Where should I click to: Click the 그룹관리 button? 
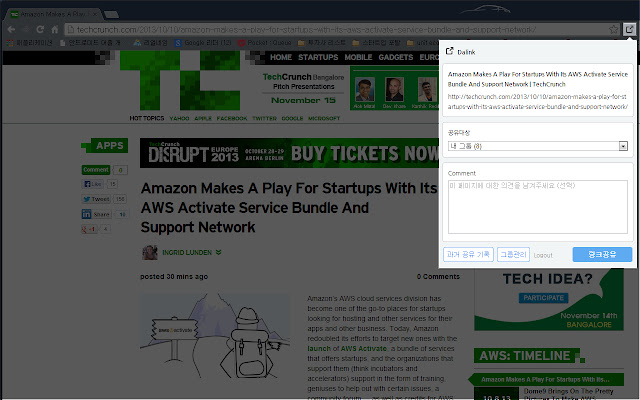pyautogui.click(x=513, y=254)
